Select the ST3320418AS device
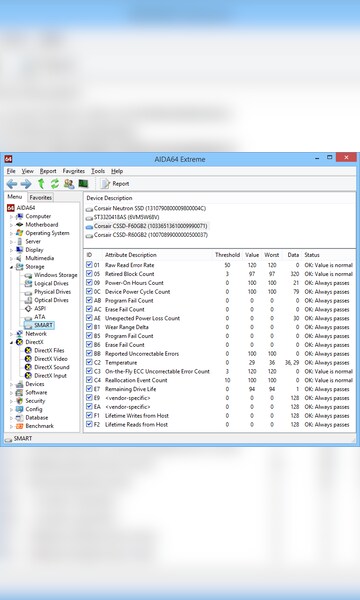This screenshot has height=600, width=360. (x=122, y=217)
